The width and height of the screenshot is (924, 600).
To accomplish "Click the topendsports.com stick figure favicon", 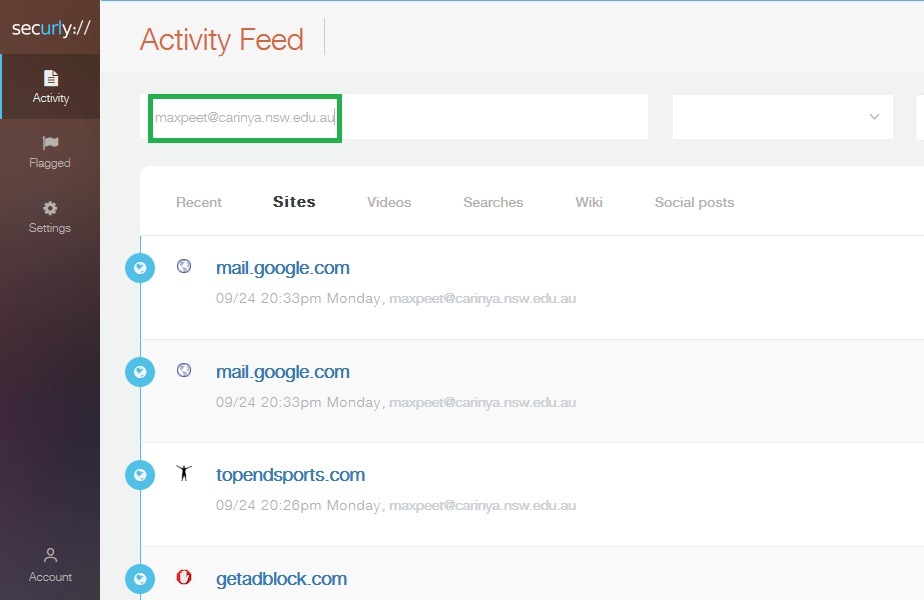I will (184, 473).
